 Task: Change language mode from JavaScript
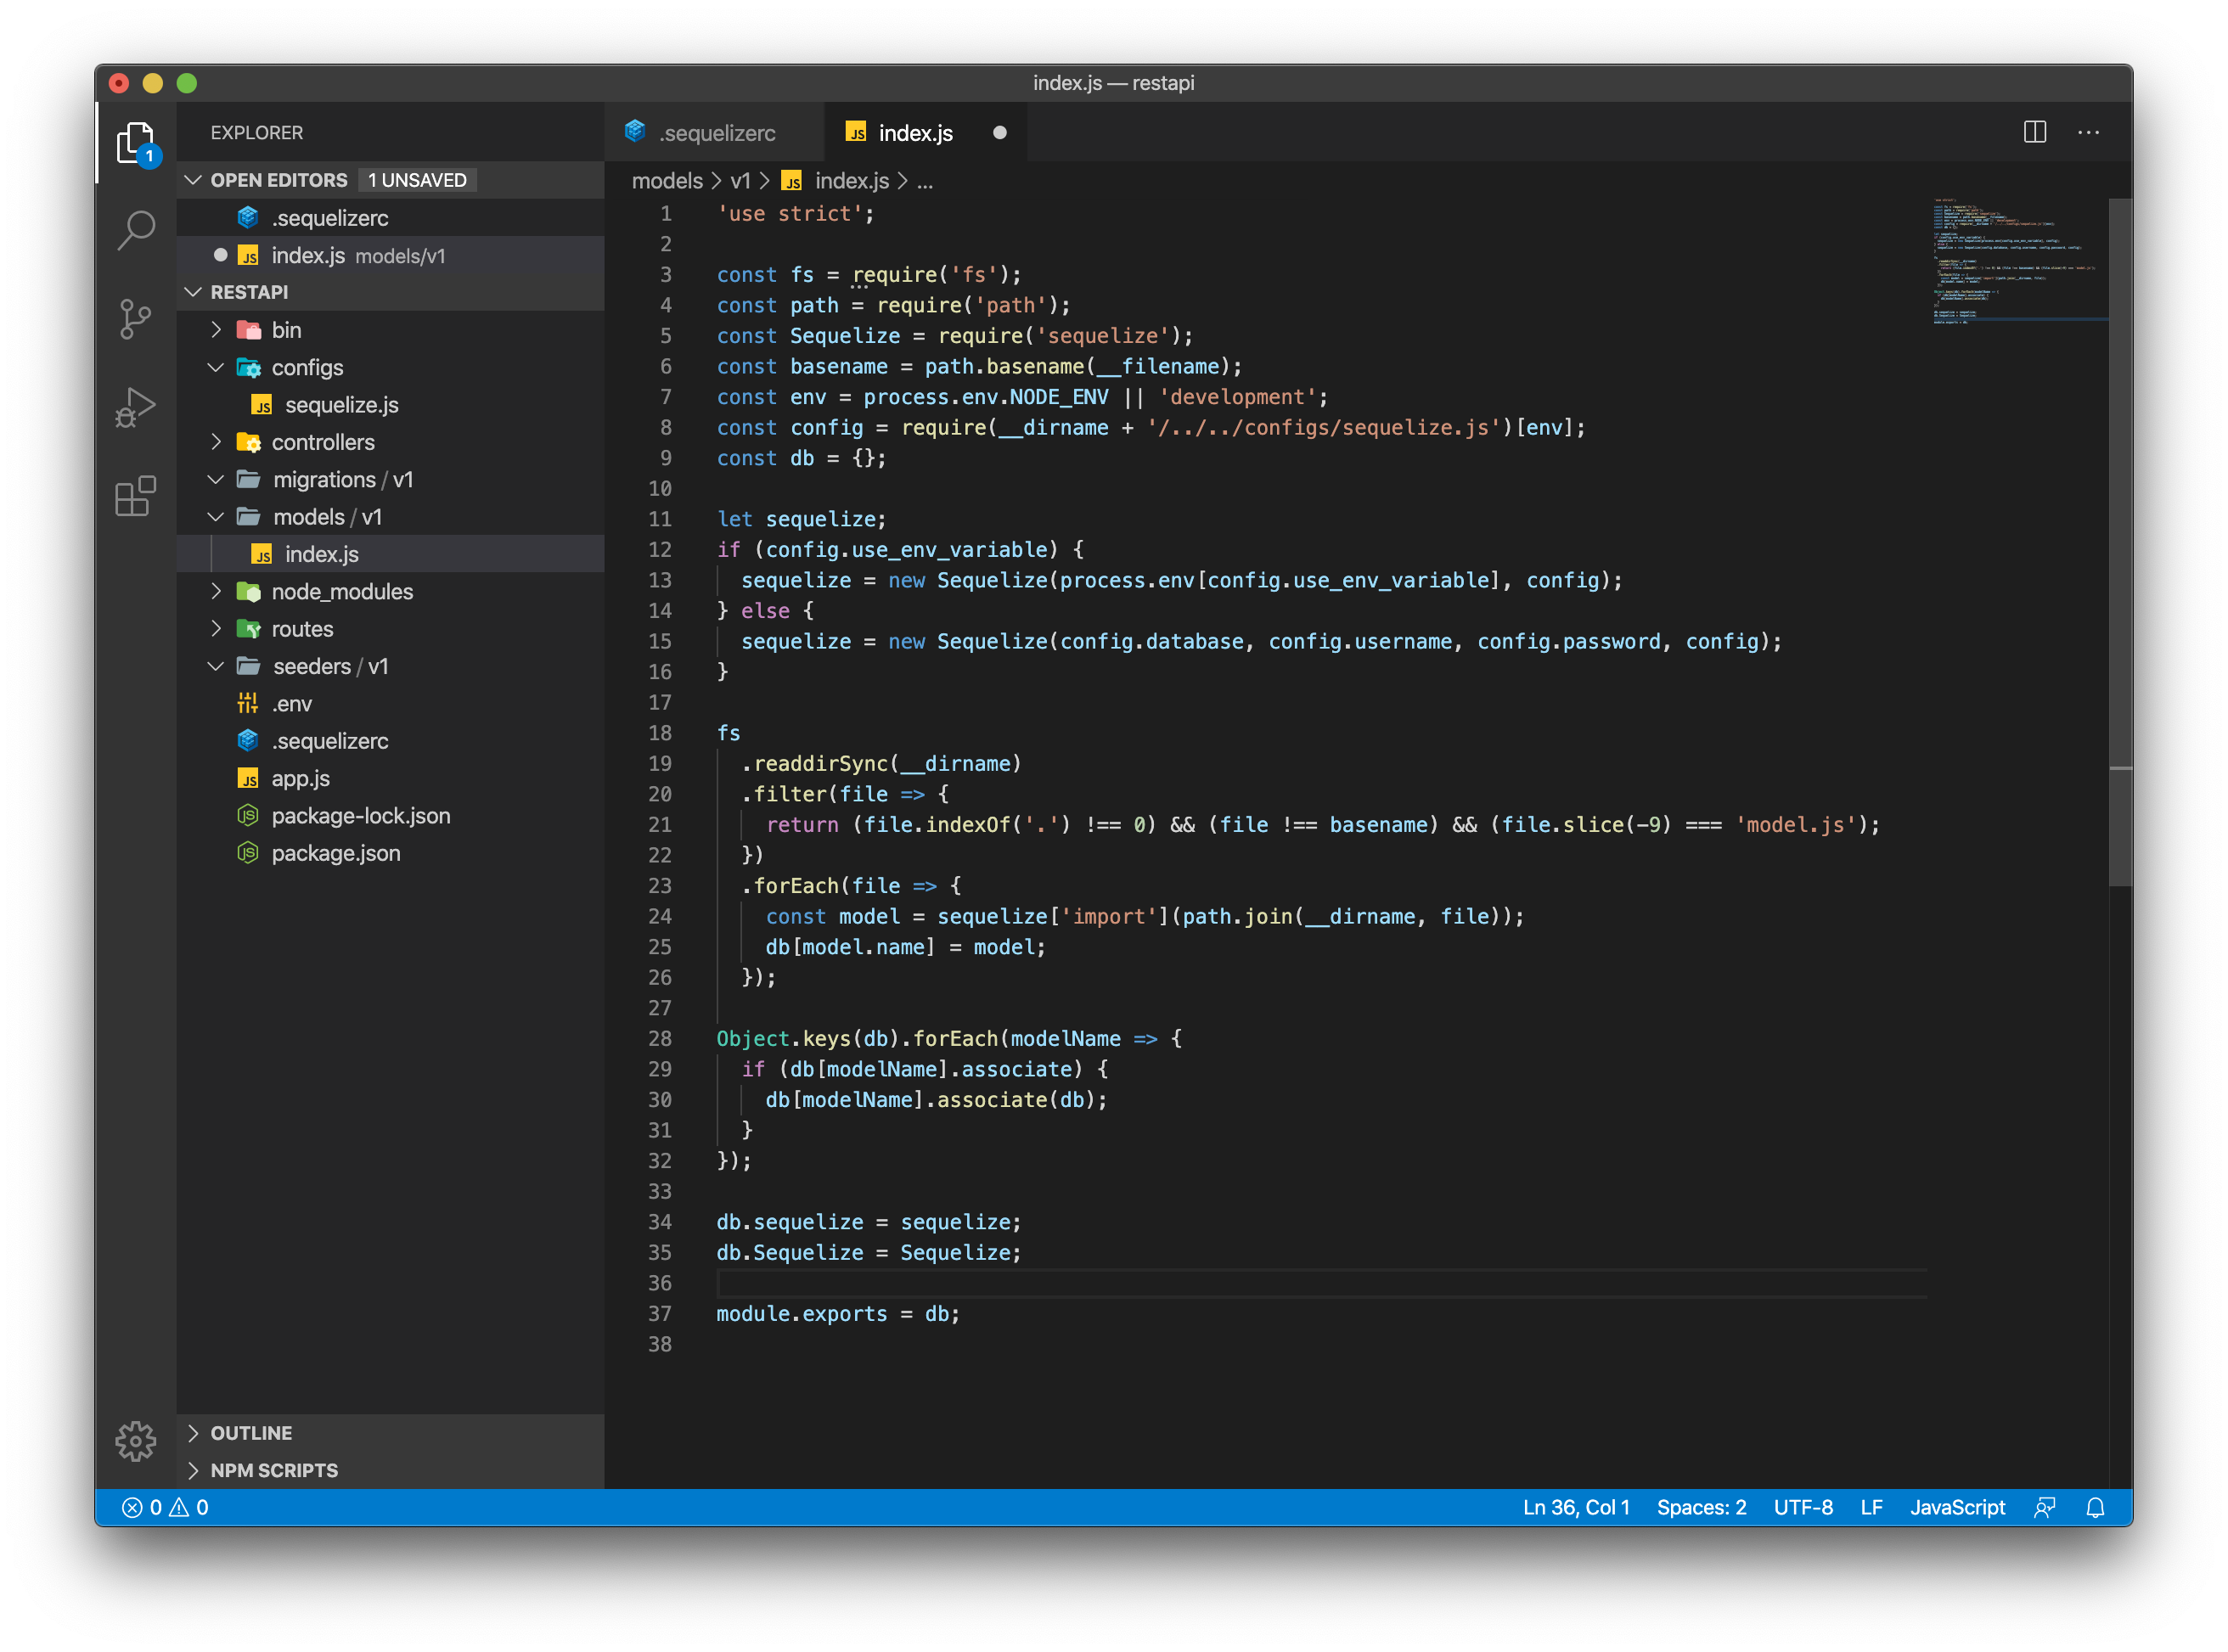[1956, 1507]
